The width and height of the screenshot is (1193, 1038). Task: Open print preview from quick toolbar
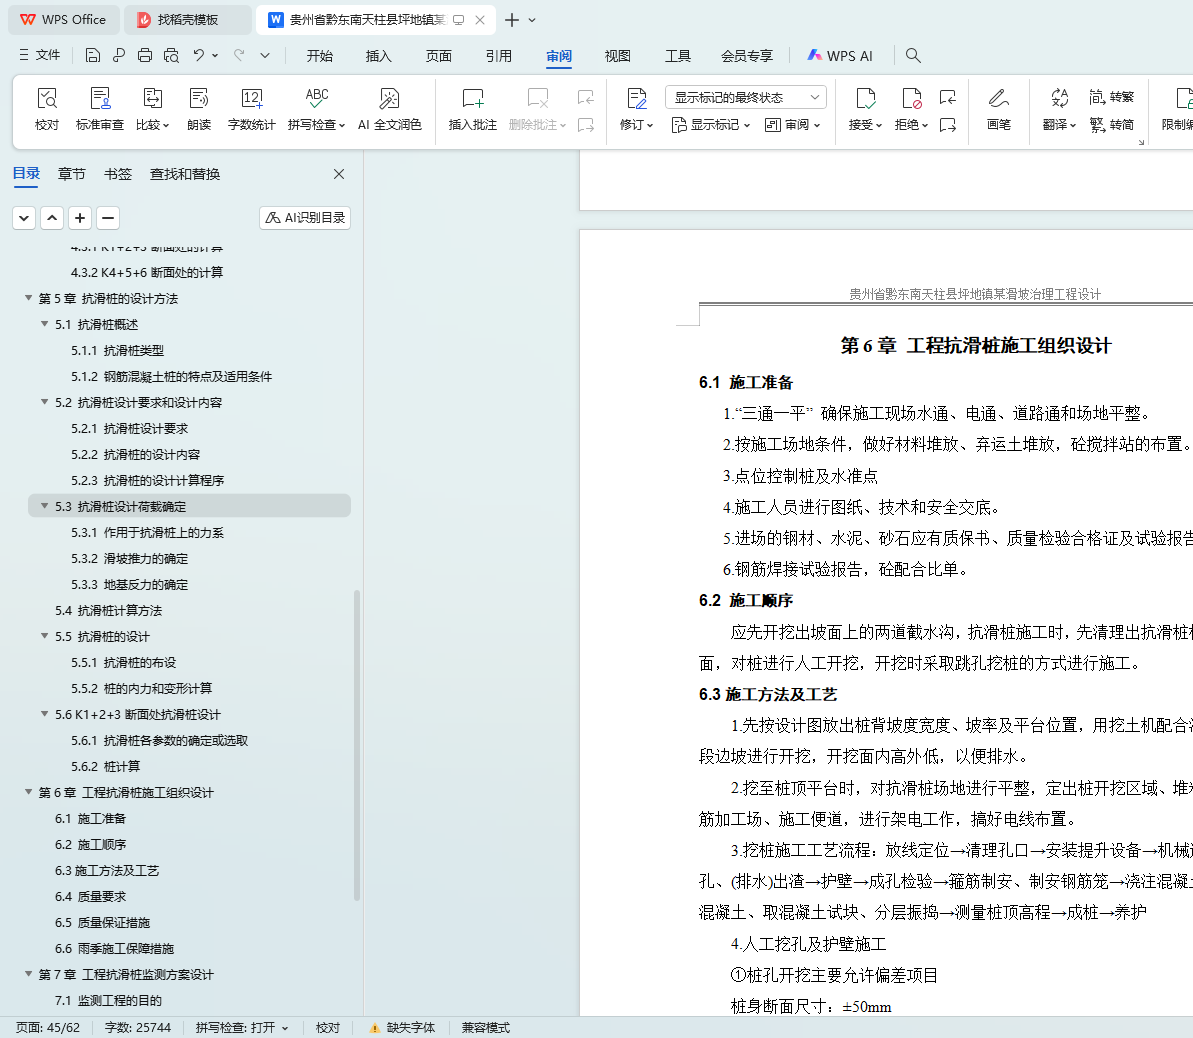[x=171, y=56]
